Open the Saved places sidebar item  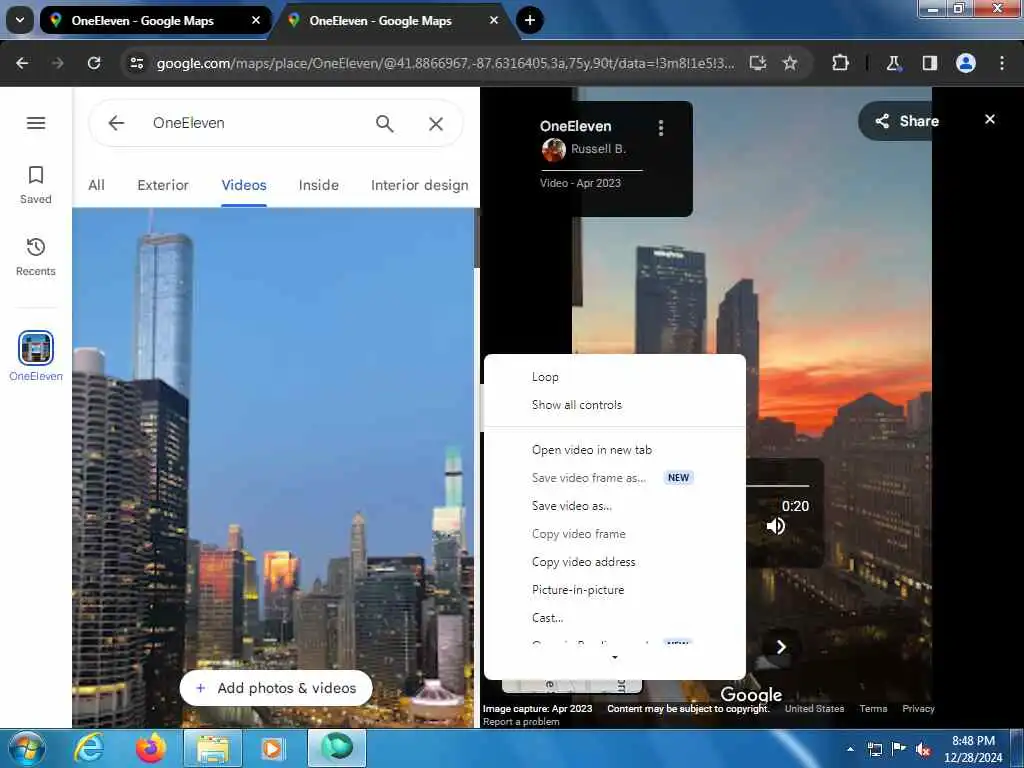(x=36, y=185)
